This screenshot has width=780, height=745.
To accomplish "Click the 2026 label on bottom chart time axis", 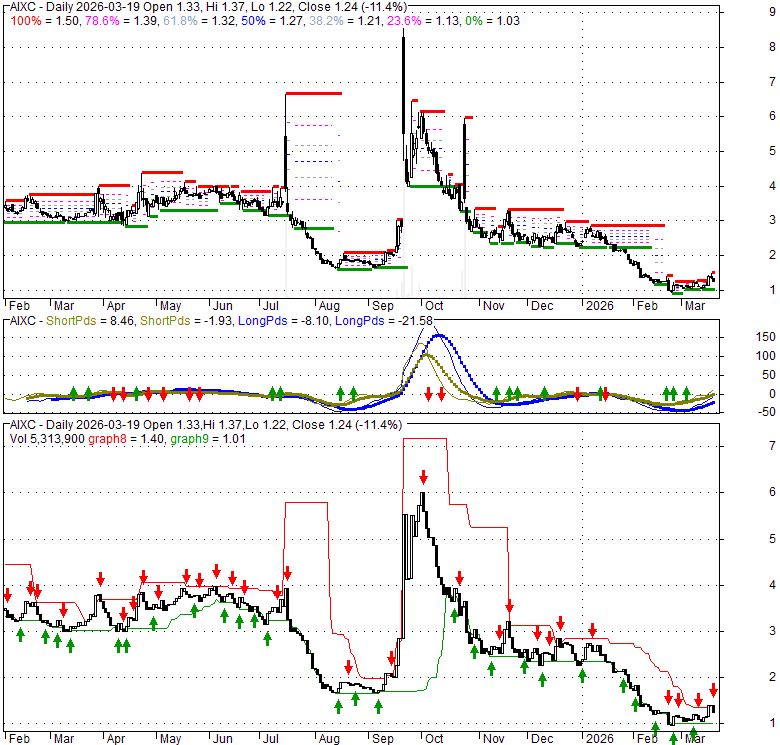I will click(600, 737).
